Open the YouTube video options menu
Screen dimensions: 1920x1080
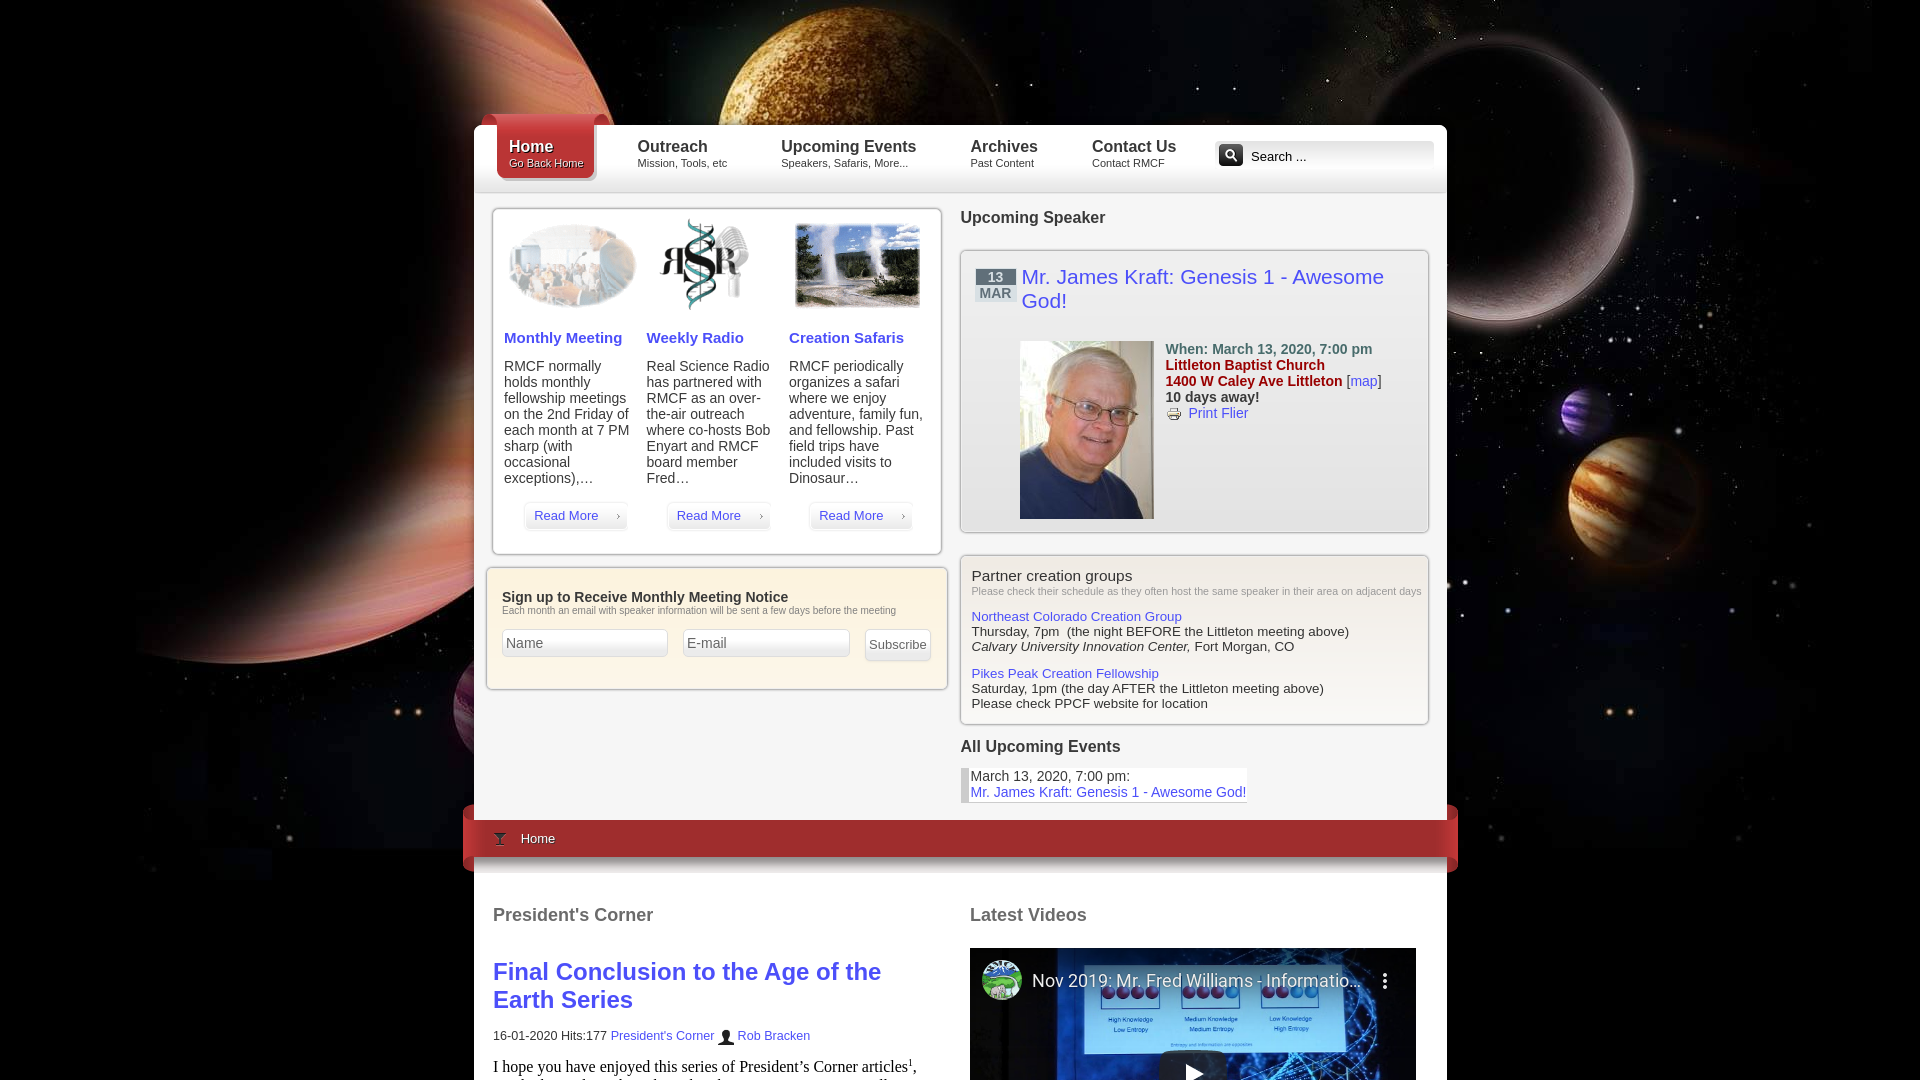(1385, 981)
